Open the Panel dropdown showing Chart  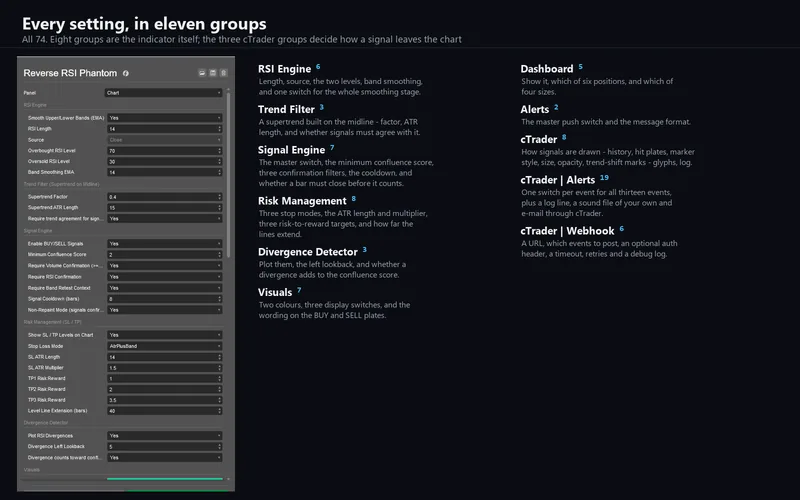point(163,93)
